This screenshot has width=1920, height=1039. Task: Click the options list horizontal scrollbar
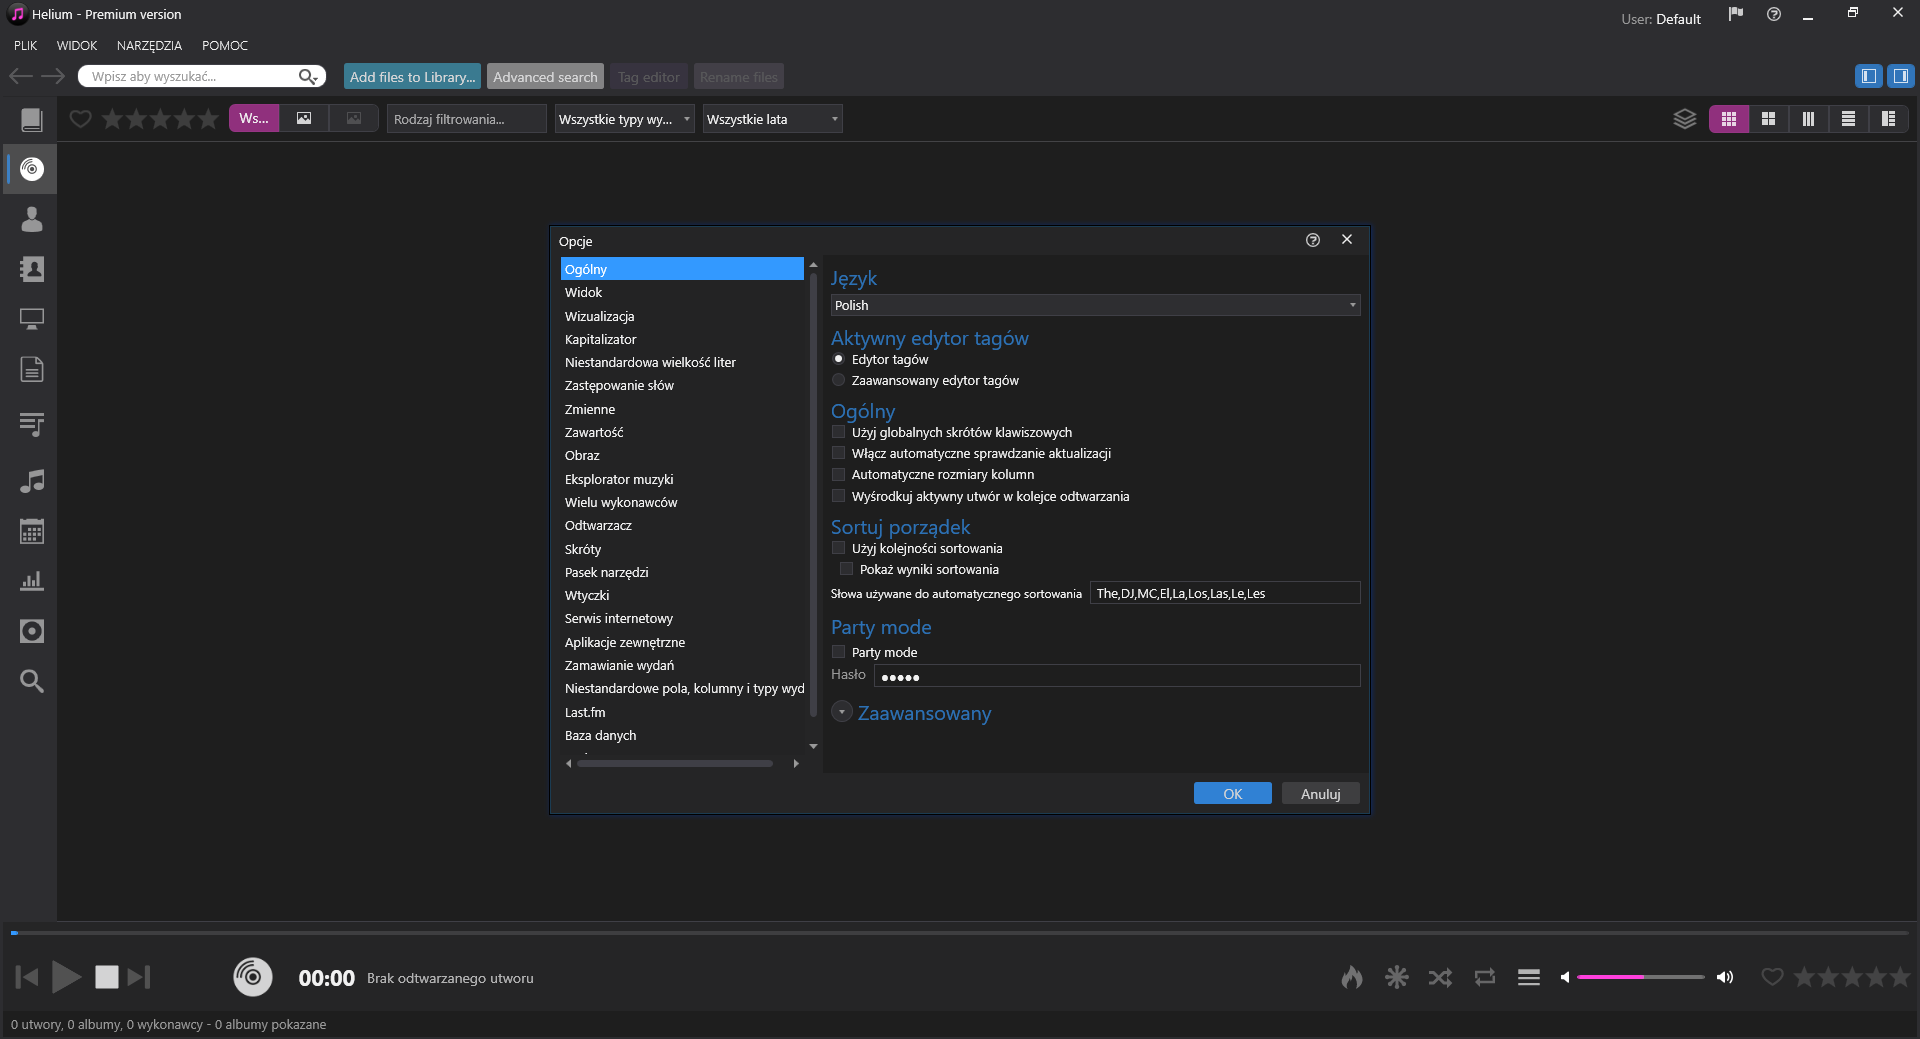tap(675, 763)
